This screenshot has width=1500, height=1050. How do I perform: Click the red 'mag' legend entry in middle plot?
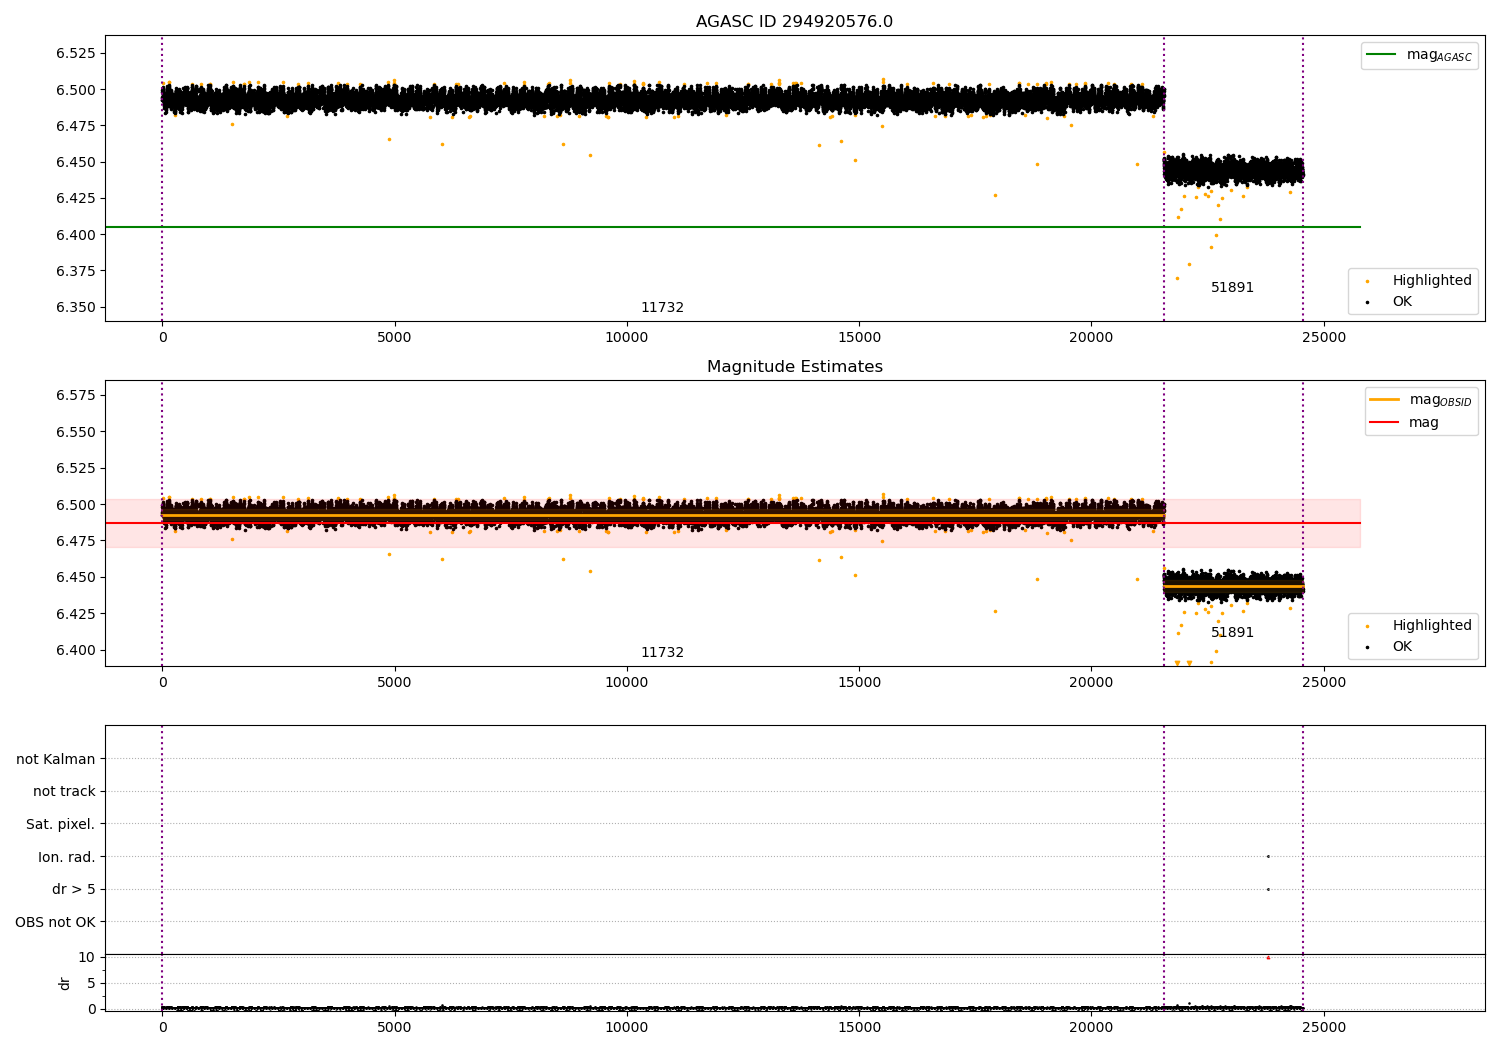1404,422
